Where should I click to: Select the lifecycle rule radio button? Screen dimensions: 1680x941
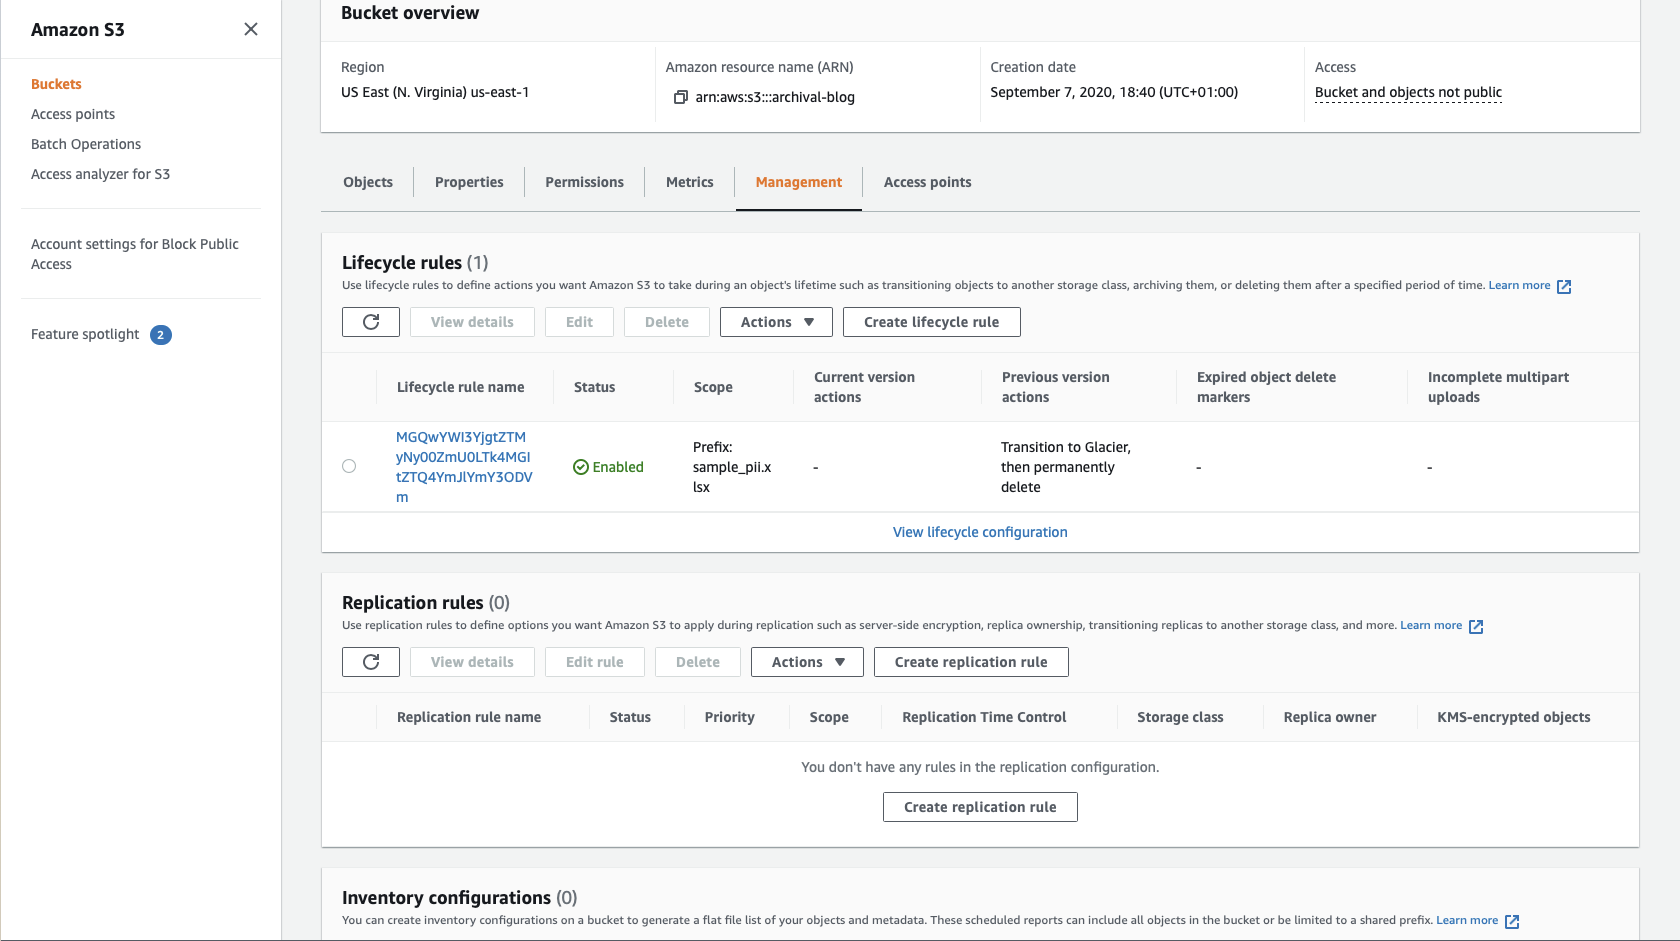[349, 466]
